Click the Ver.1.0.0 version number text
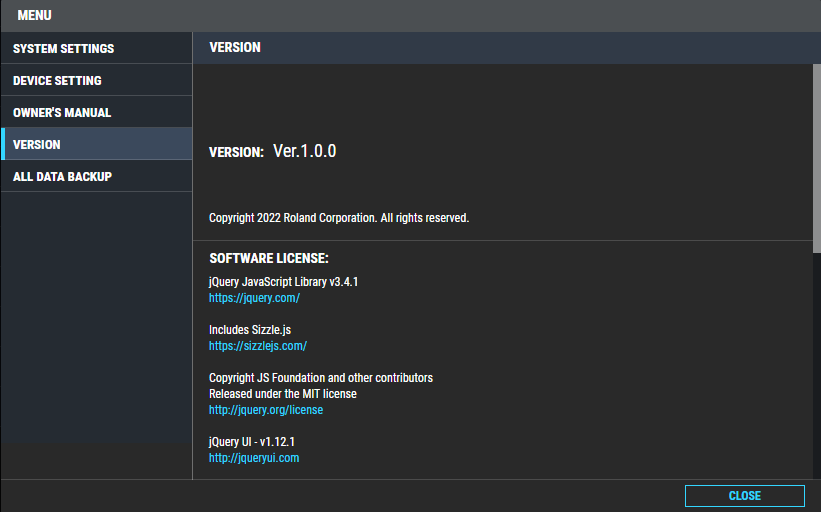 (x=305, y=151)
